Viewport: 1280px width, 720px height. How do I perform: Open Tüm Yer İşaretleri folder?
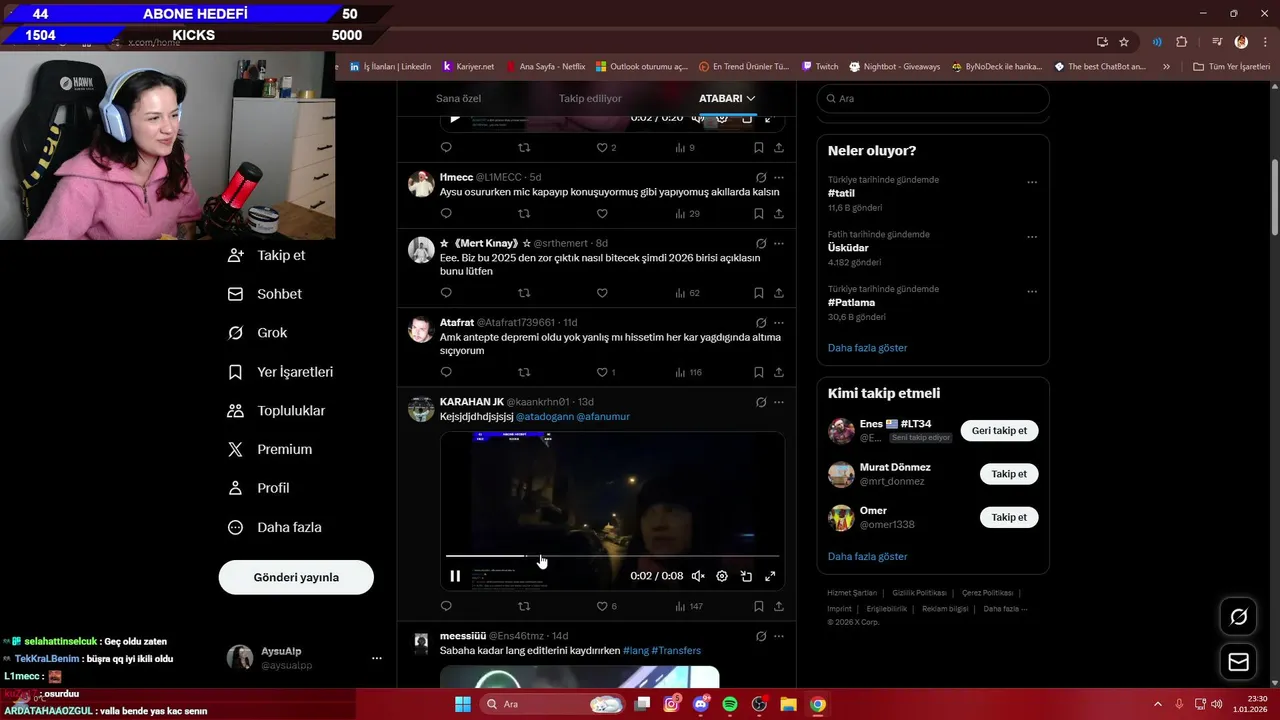click(x=1231, y=67)
